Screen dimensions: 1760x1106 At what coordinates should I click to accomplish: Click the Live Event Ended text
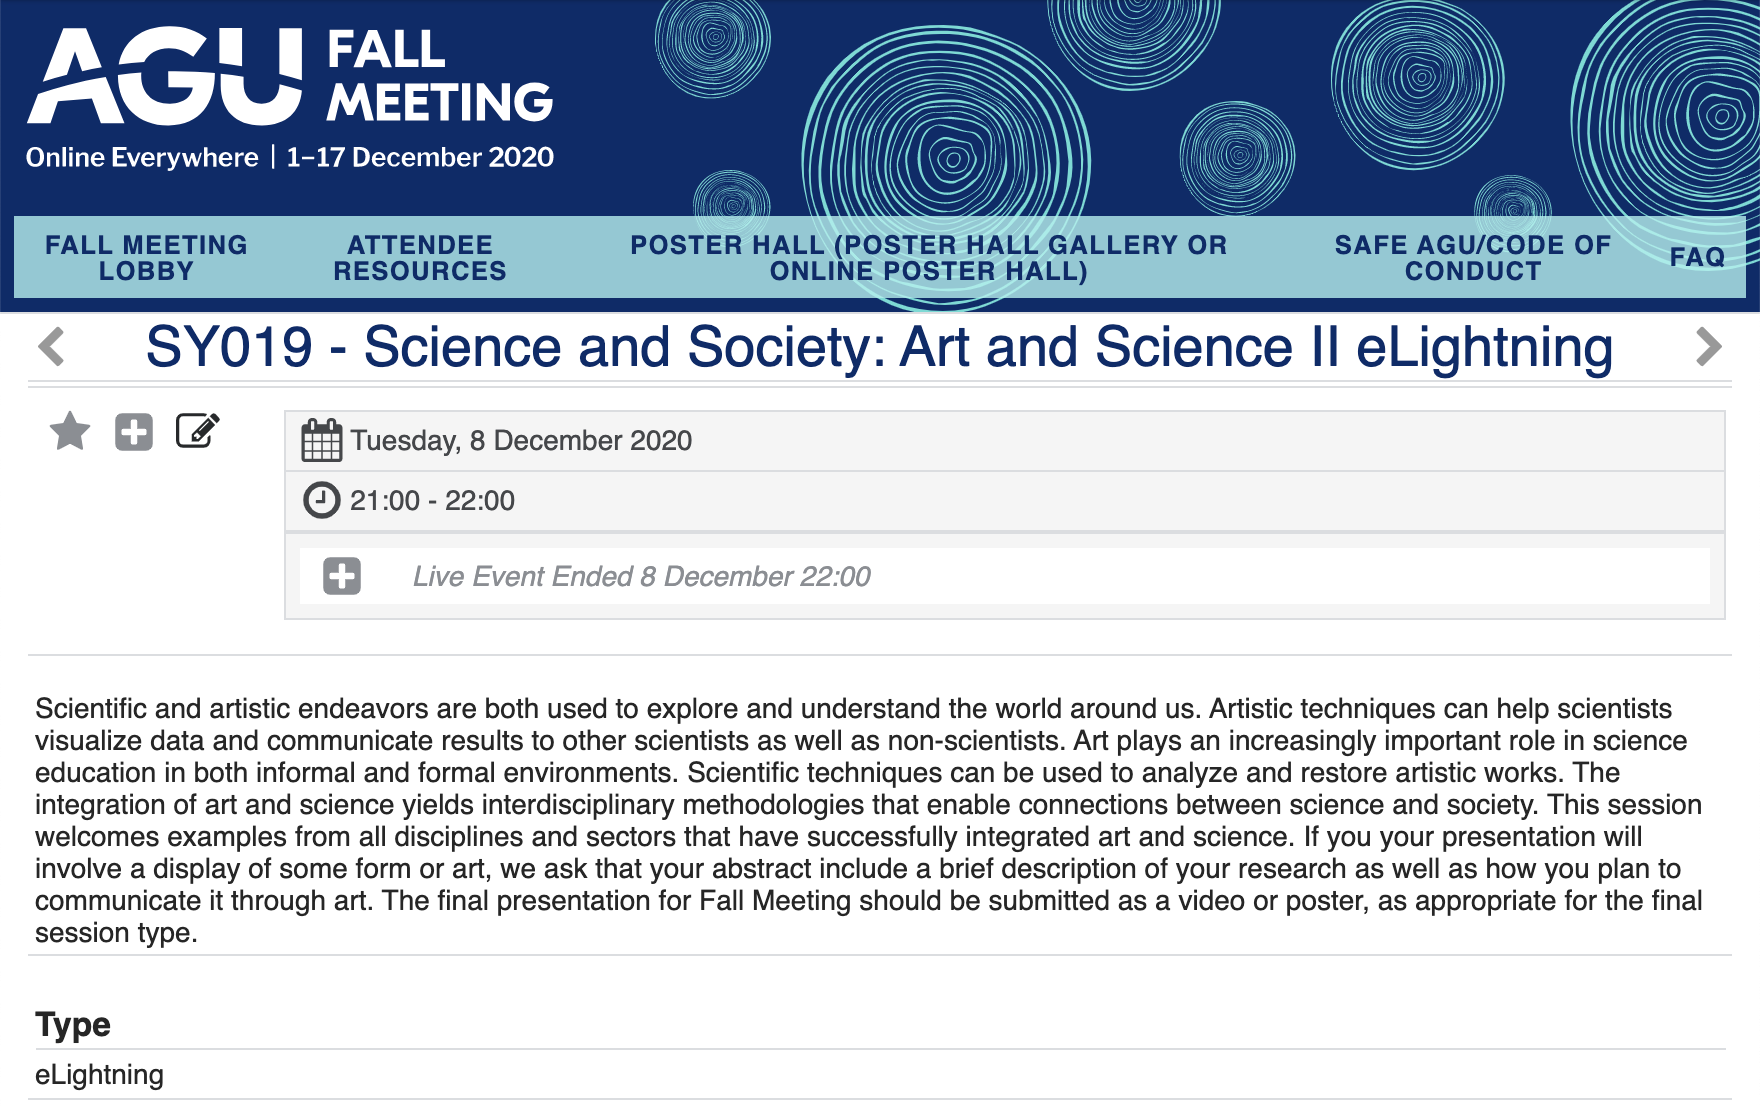point(641,576)
